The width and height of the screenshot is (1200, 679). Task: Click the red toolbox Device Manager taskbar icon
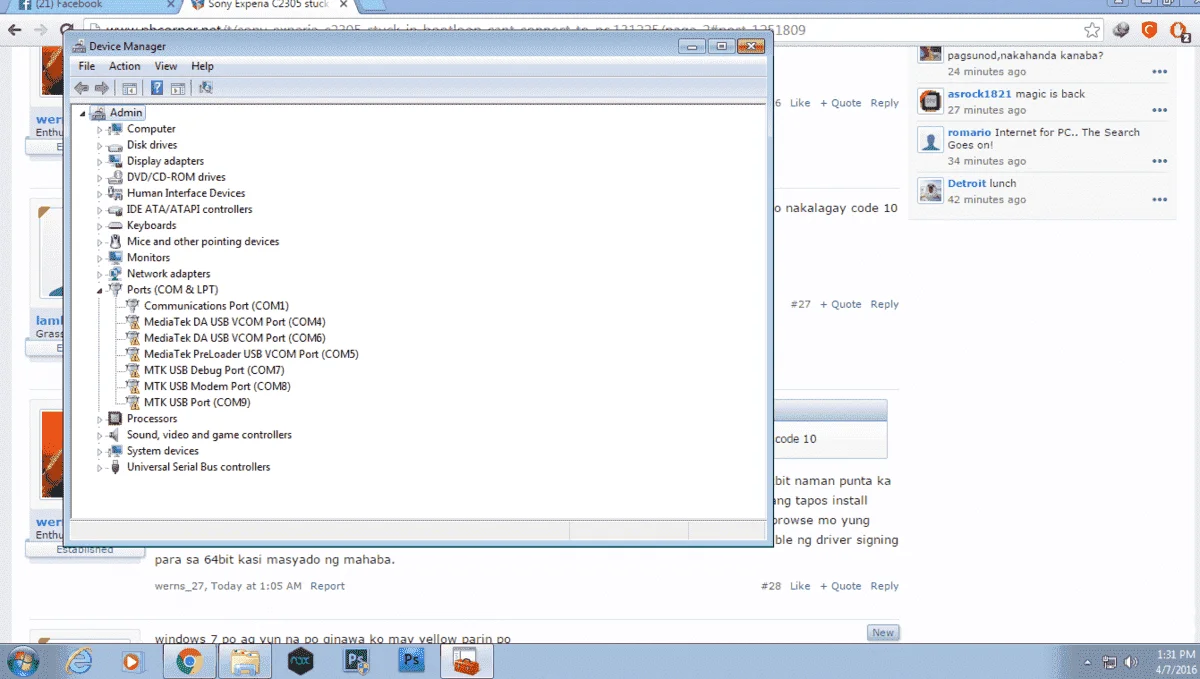coord(468,661)
